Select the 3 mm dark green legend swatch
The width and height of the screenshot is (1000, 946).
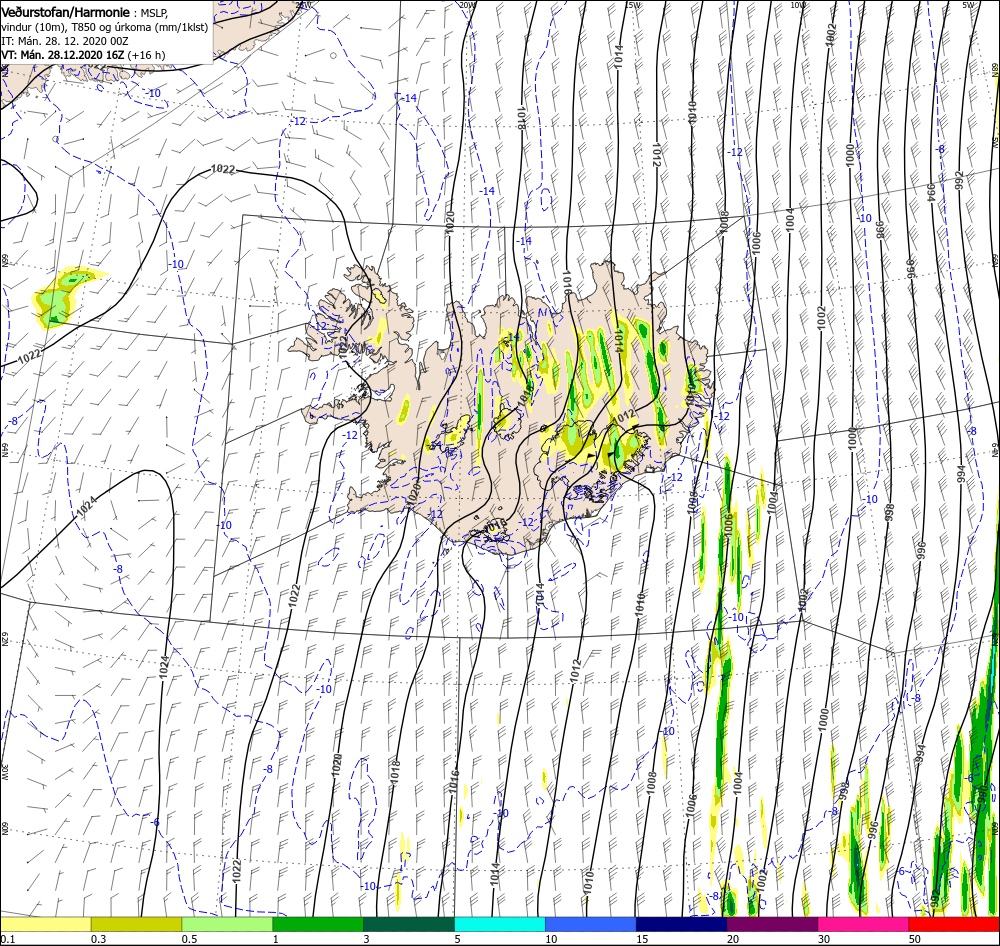[409, 924]
